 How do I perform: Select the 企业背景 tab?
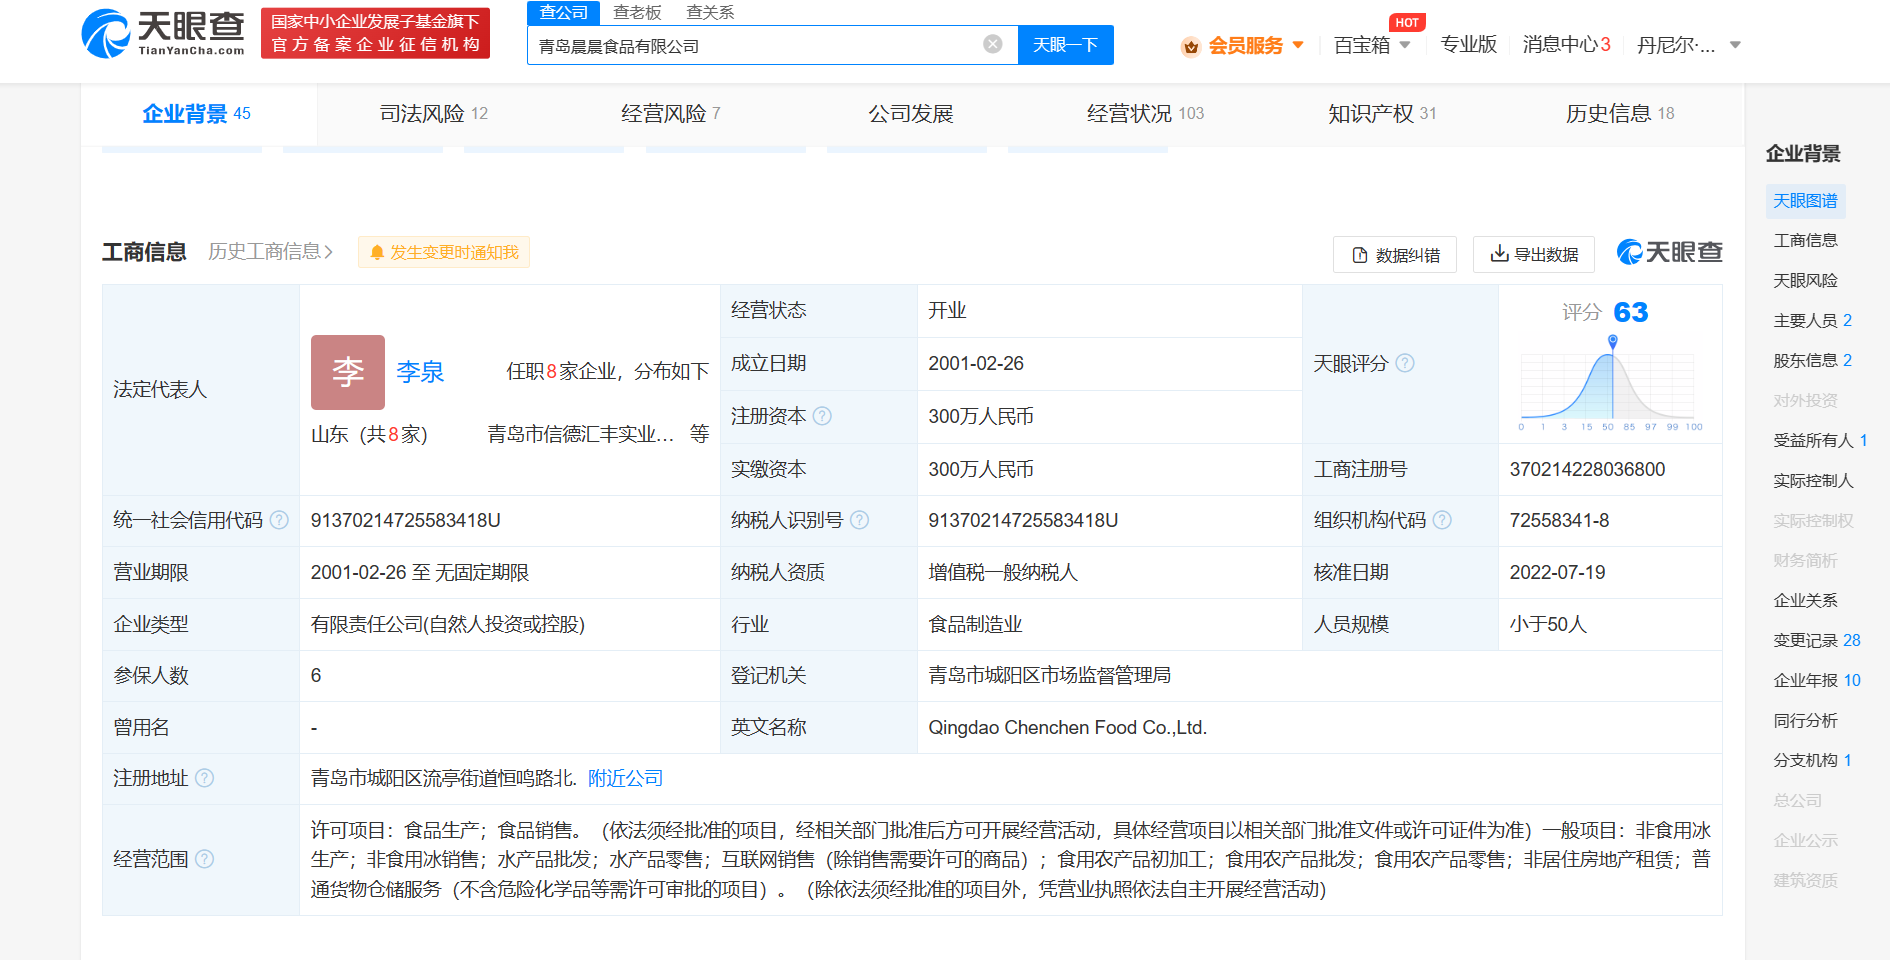pyautogui.click(x=197, y=114)
